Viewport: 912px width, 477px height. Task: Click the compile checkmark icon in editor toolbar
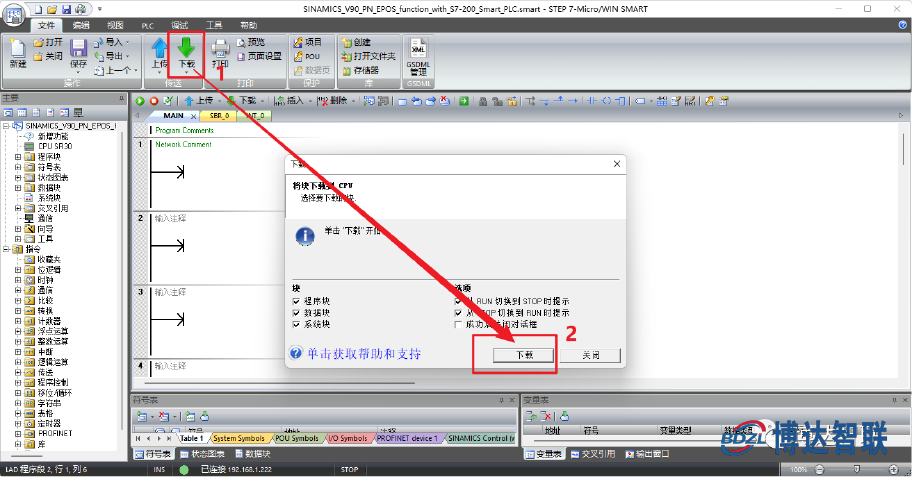[x=168, y=101]
